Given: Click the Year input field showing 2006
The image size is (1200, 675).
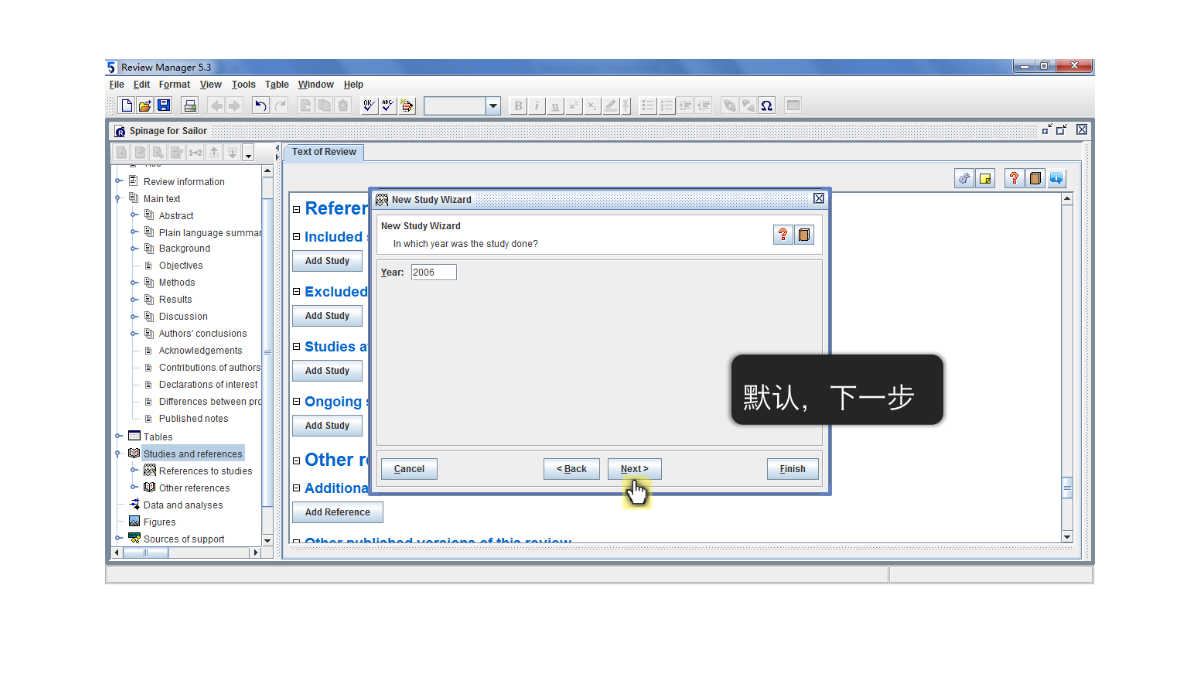Looking at the screenshot, I should [x=433, y=272].
